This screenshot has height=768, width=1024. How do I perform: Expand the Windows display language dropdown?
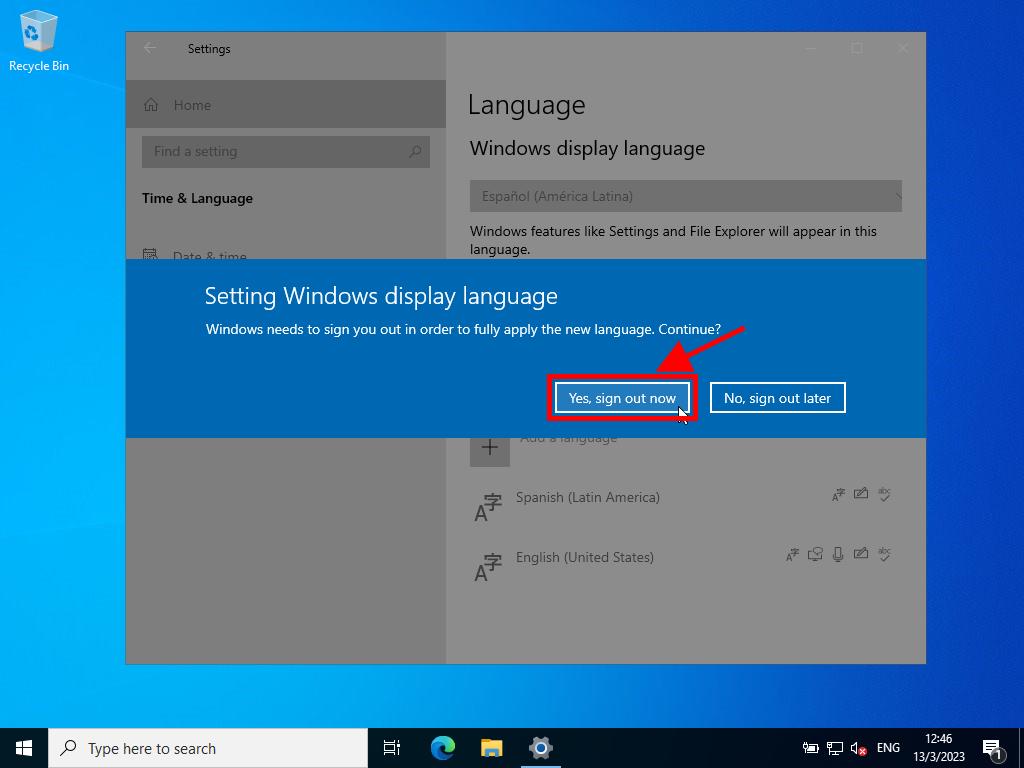pyautogui.click(x=685, y=196)
